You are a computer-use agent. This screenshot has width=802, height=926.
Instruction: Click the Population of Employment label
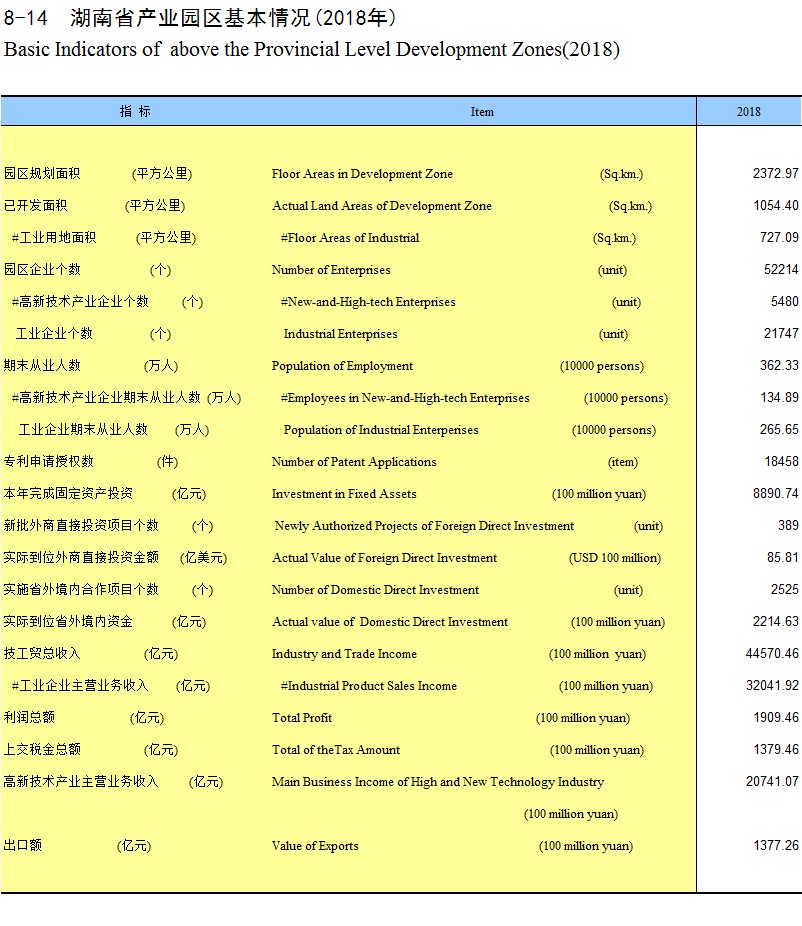pos(342,366)
